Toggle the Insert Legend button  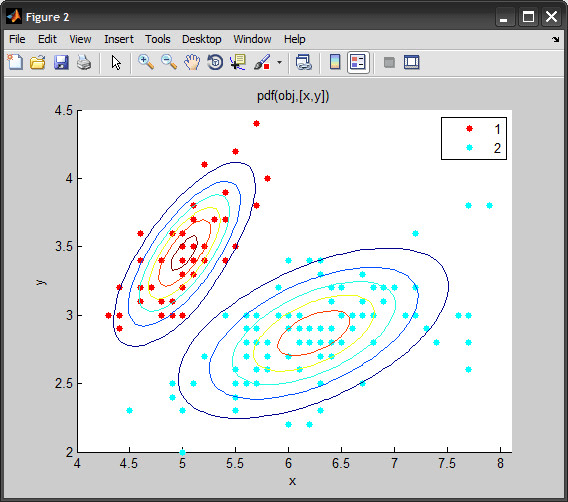point(358,62)
